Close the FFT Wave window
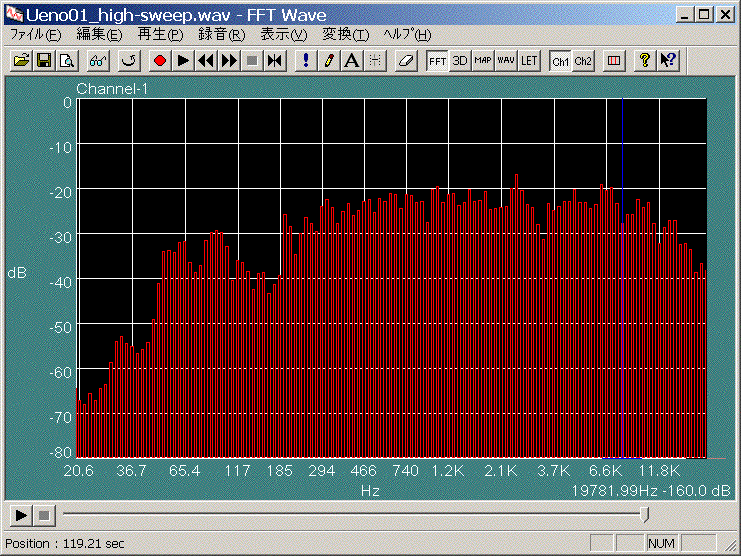 [x=725, y=15]
